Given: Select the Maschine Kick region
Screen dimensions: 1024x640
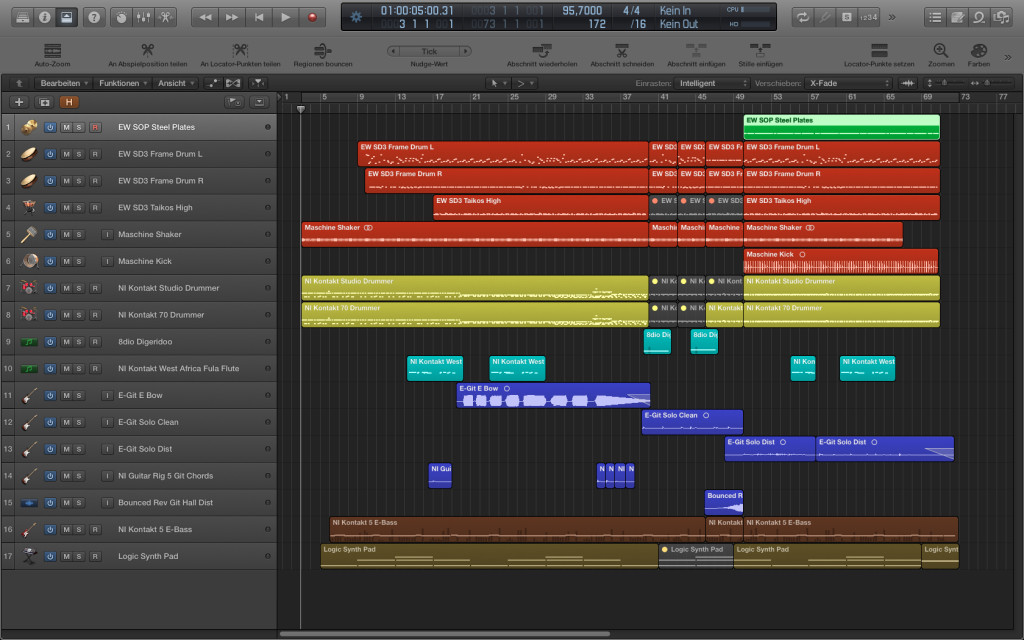Looking at the screenshot, I should pyautogui.click(x=840, y=261).
